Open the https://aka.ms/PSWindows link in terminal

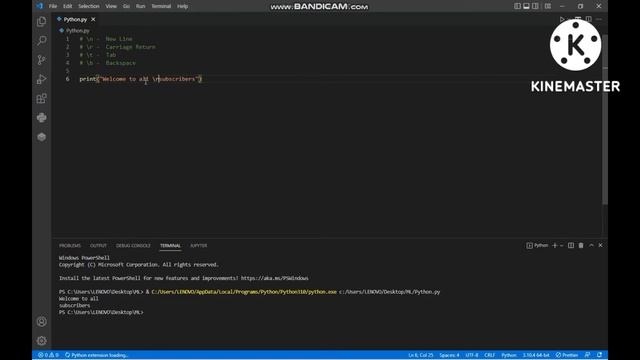tap(274, 278)
